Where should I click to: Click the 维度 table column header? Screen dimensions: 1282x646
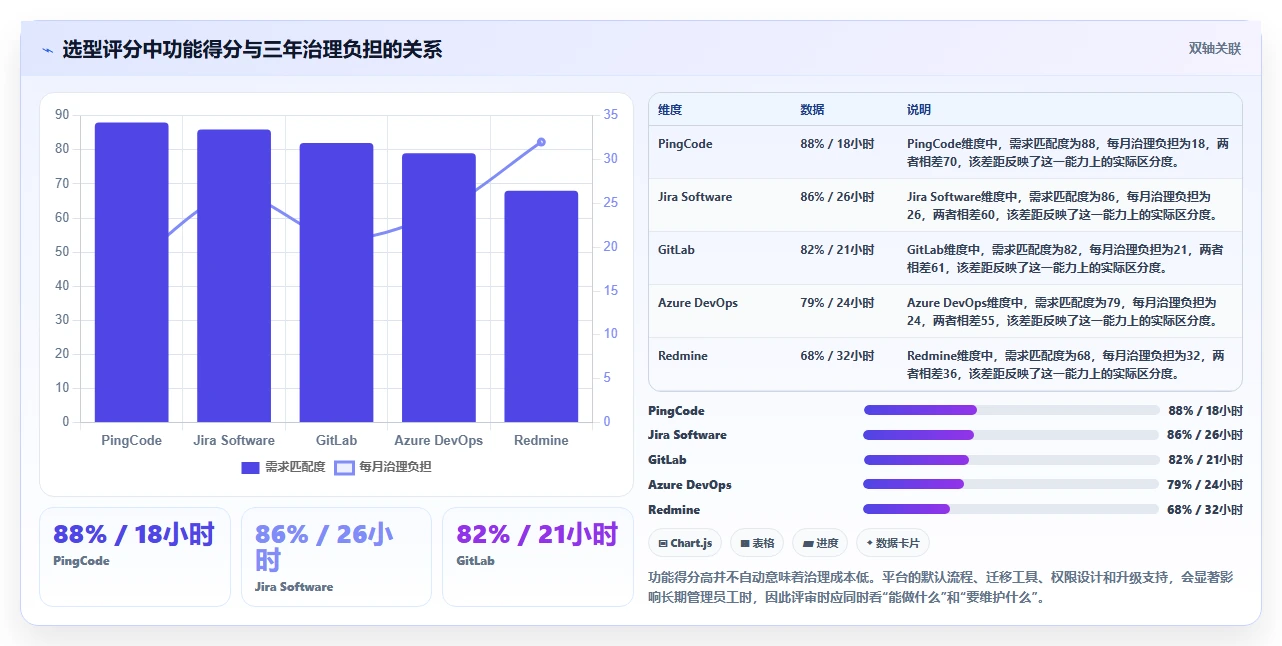[670, 110]
